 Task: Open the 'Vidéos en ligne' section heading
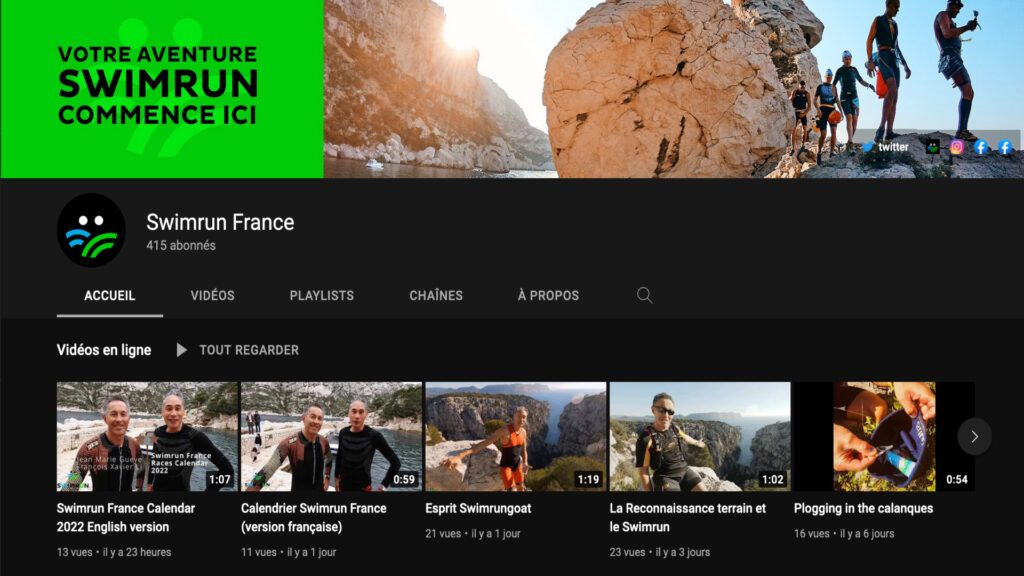(104, 350)
